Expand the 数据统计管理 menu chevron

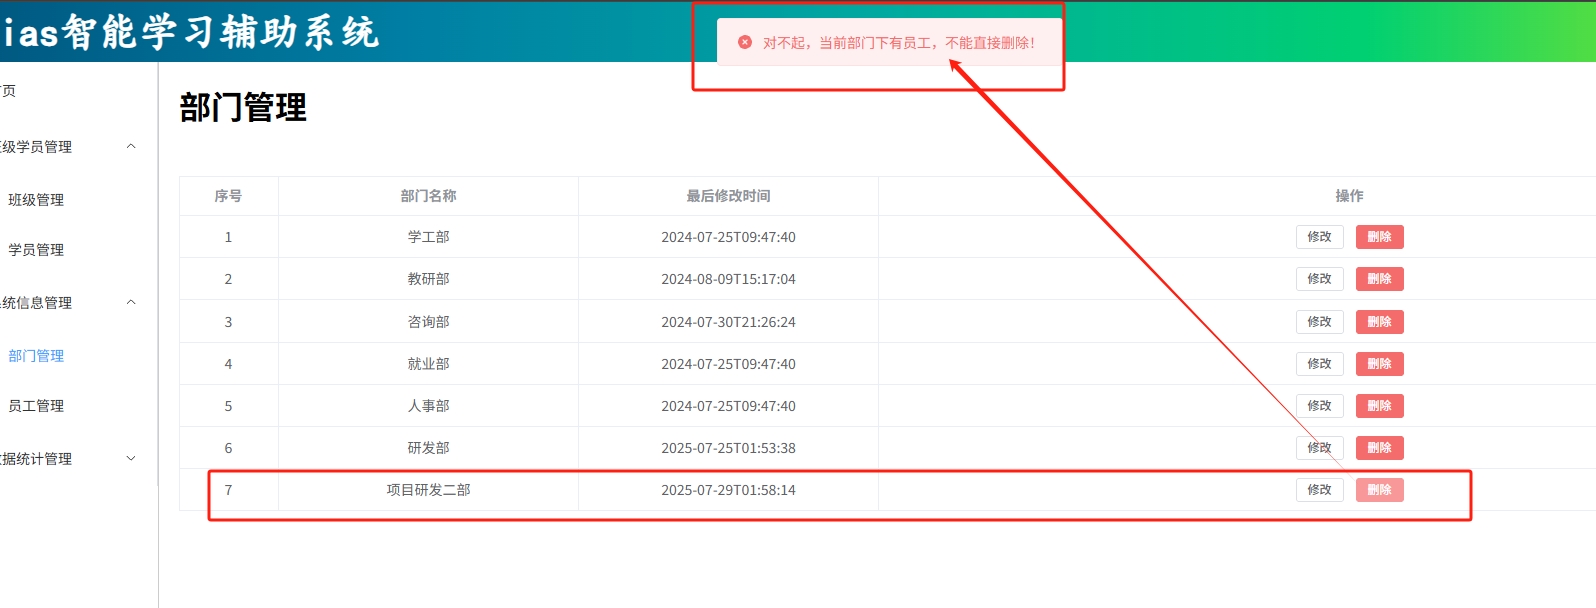pos(131,459)
